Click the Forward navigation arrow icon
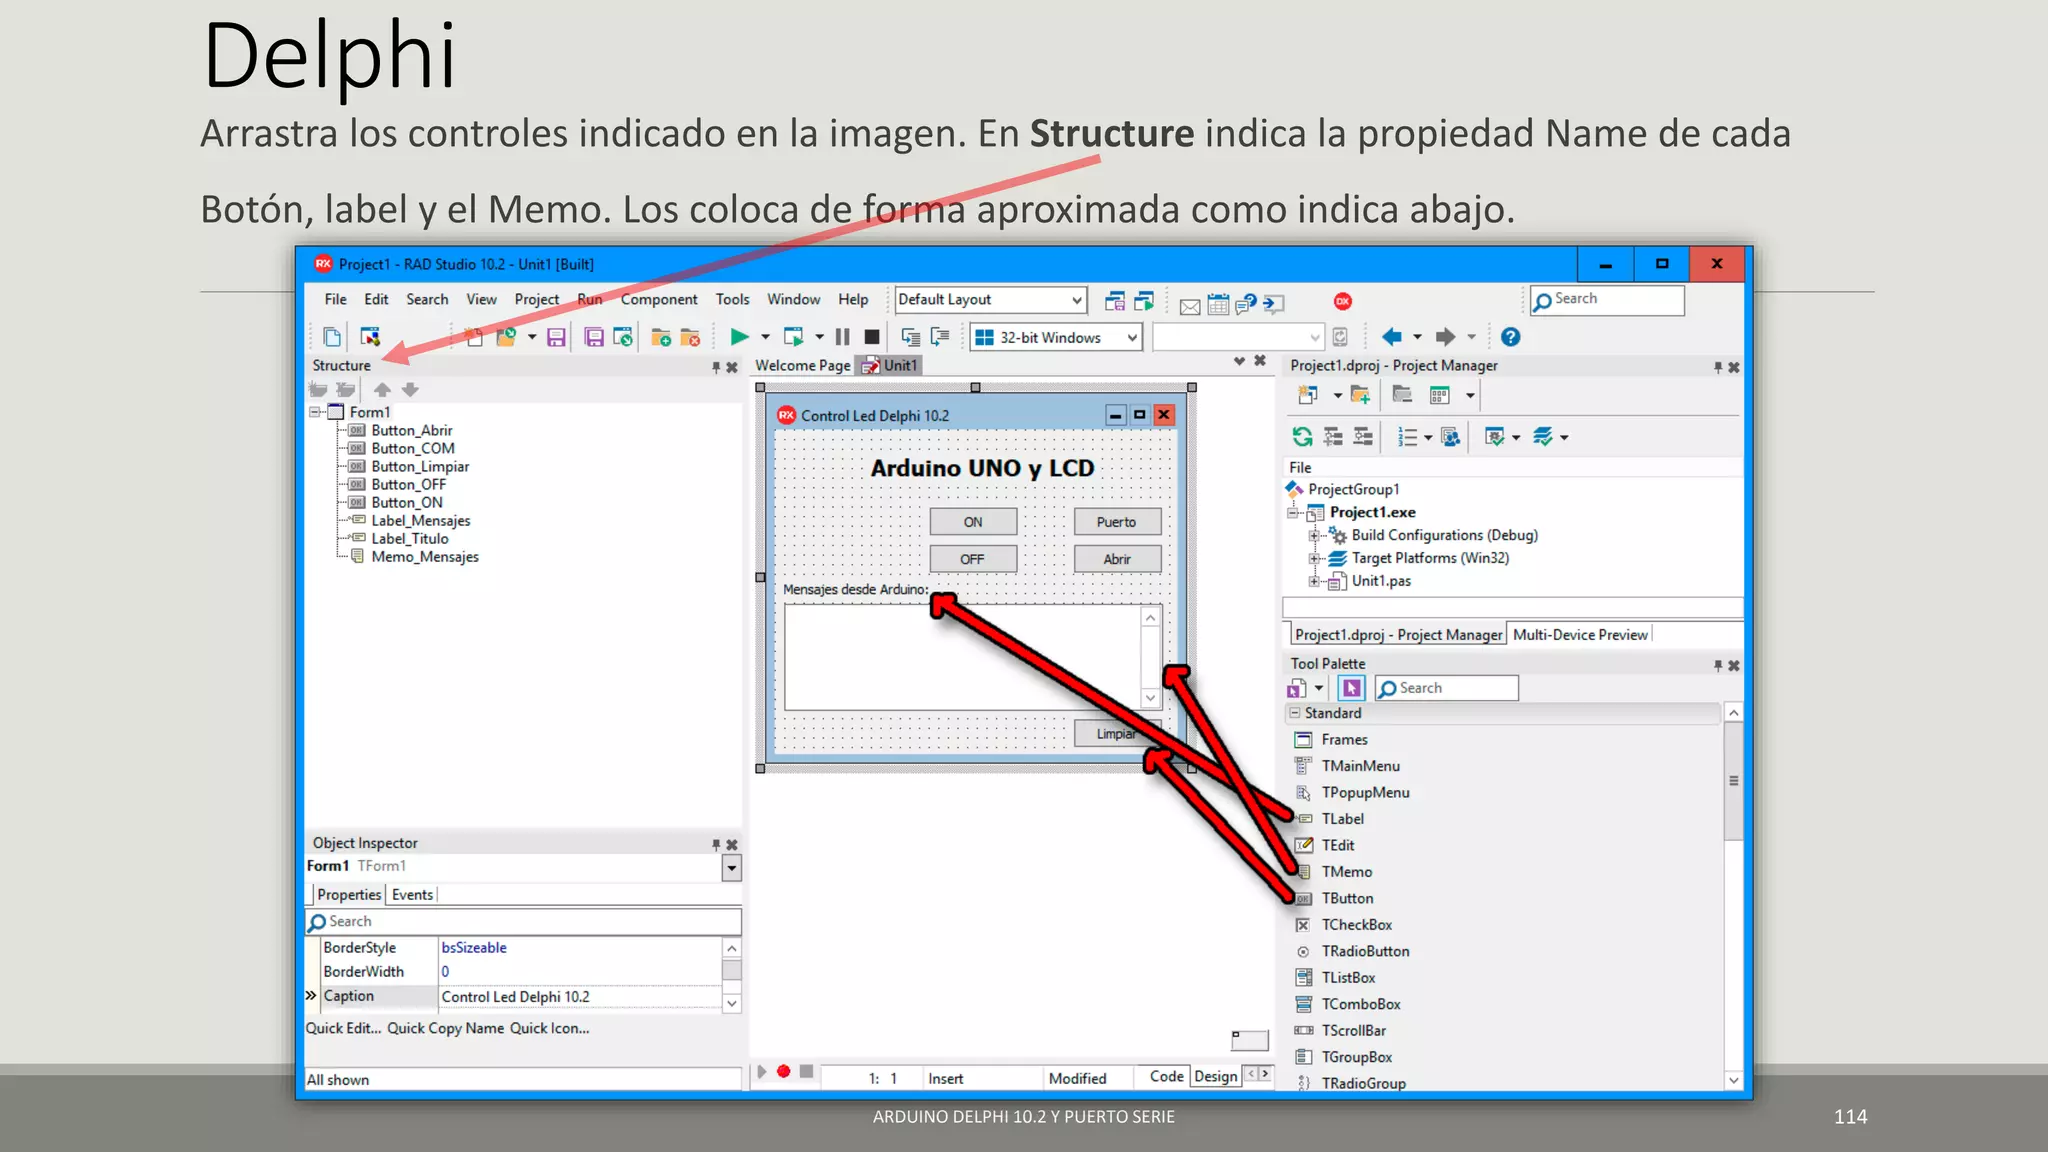 click(1445, 337)
